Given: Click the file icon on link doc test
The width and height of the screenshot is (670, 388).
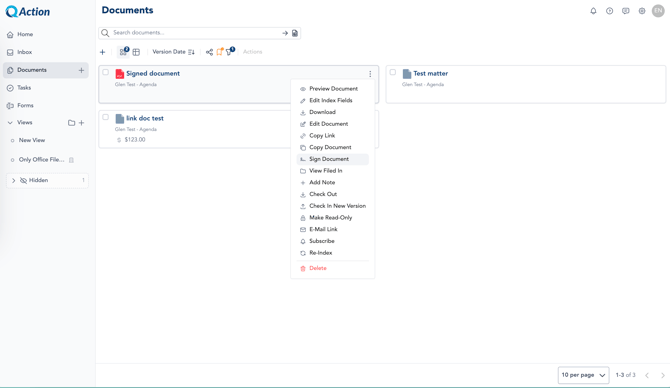Looking at the screenshot, I should pyautogui.click(x=120, y=119).
